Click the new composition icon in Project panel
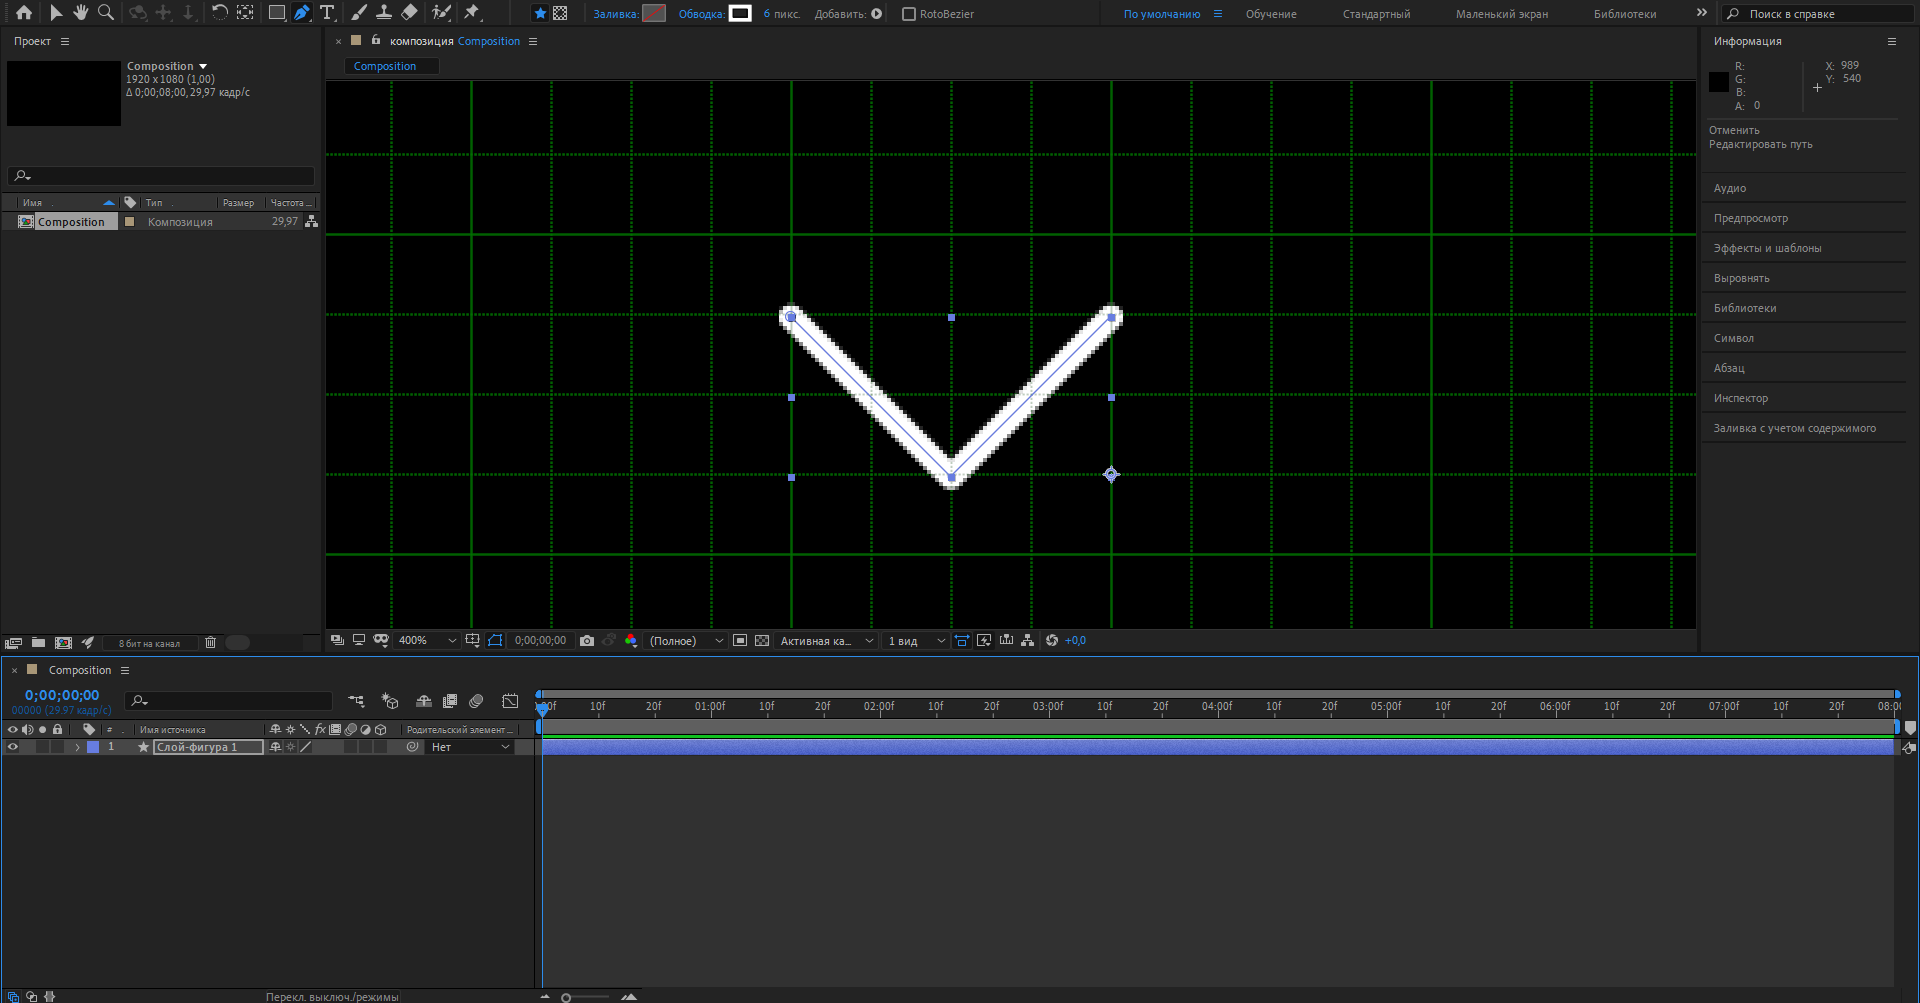This screenshot has height=1003, width=1920. [63, 643]
